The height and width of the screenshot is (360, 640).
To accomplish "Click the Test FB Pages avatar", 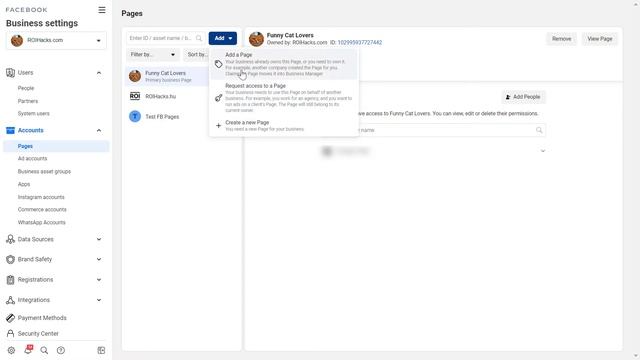I will coord(135,116).
